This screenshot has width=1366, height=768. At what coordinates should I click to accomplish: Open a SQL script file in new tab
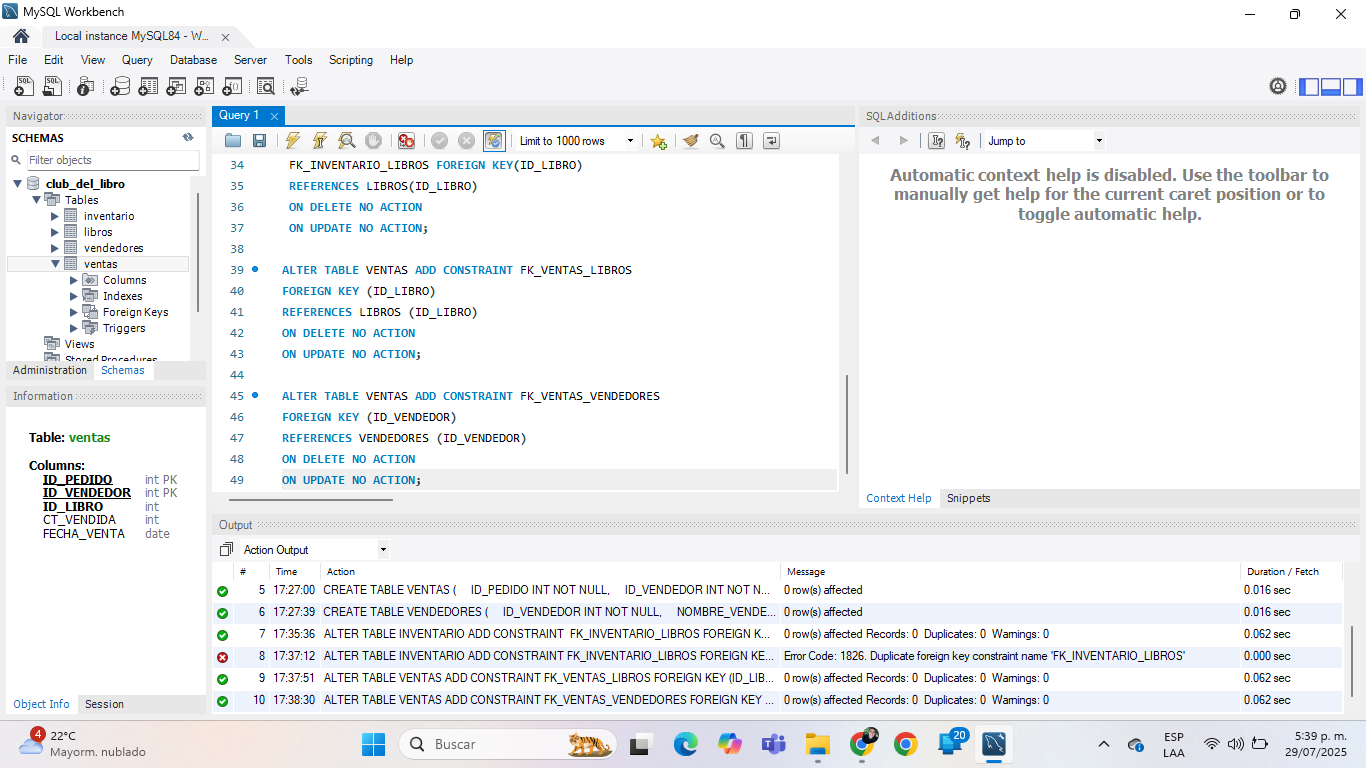coord(52,87)
